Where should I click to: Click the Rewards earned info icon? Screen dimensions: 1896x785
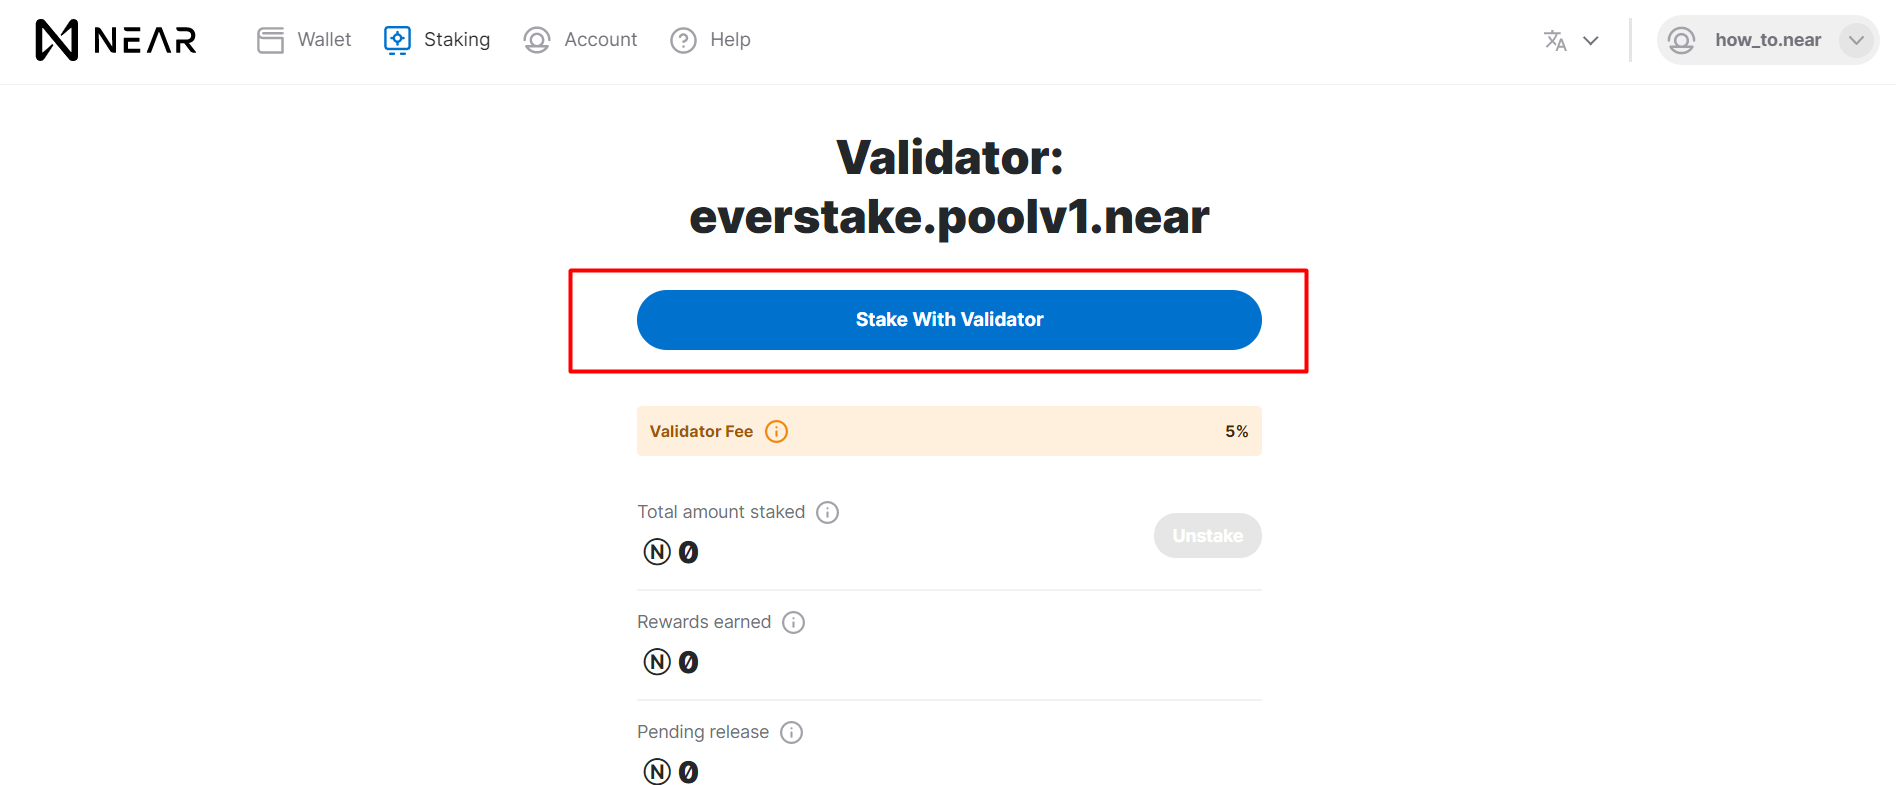793,622
